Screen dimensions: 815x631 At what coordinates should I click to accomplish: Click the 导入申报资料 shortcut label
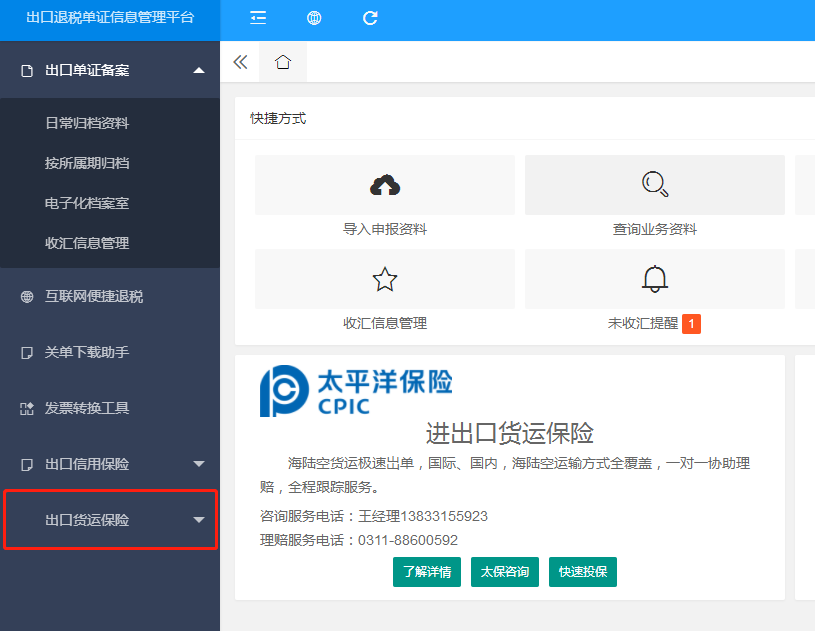tap(385, 229)
